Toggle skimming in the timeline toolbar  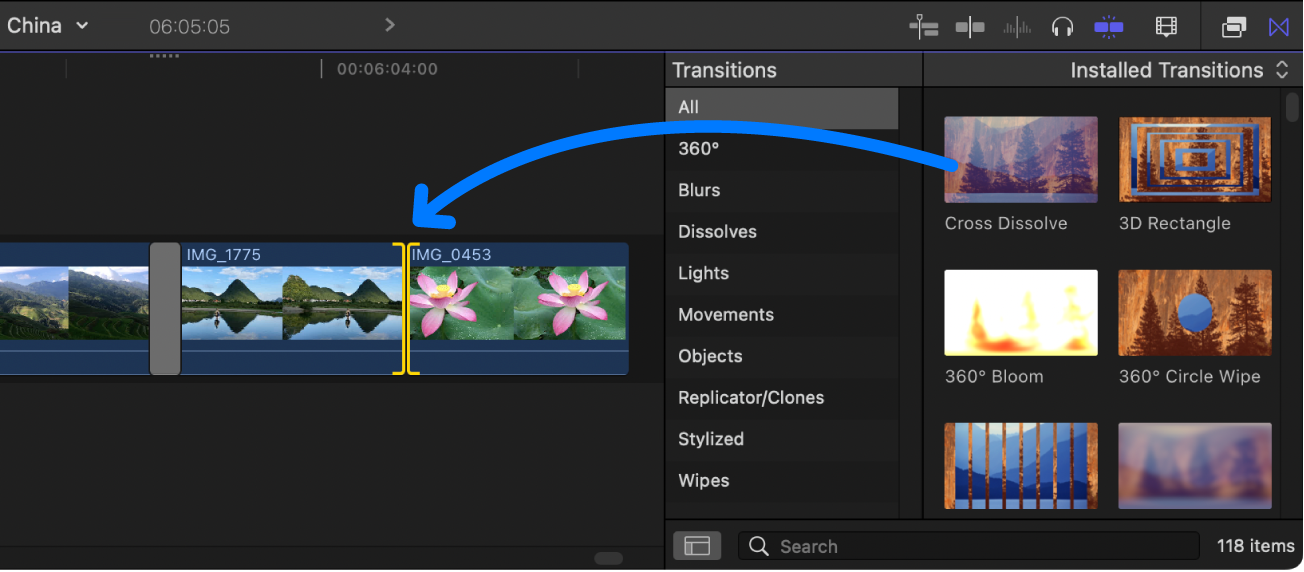pos(970,27)
